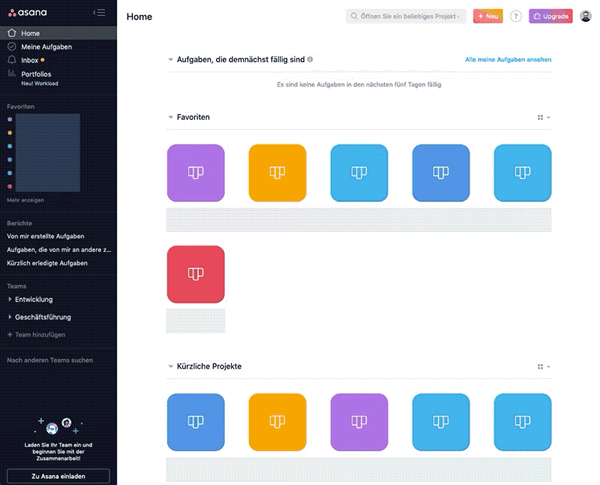
Task: Open the user profile avatar
Action: click(x=586, y=16)
